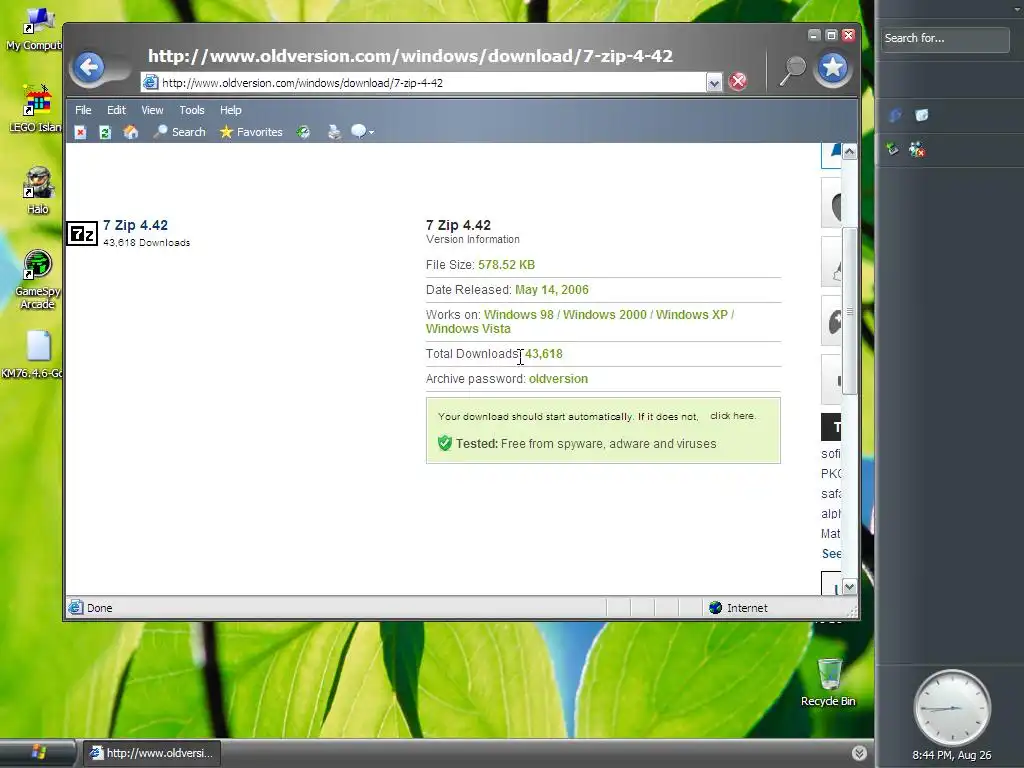Viewport: 1024px width, 768px height.
Task: Click the May 14, 2006 release date
Action: (x=552, y=289)
